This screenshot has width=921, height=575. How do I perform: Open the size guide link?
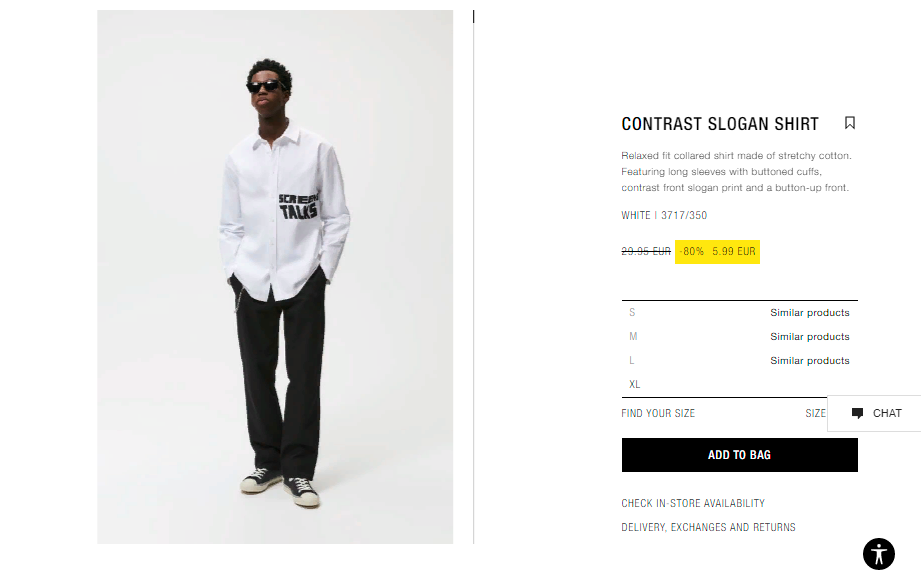click(815, 413)
